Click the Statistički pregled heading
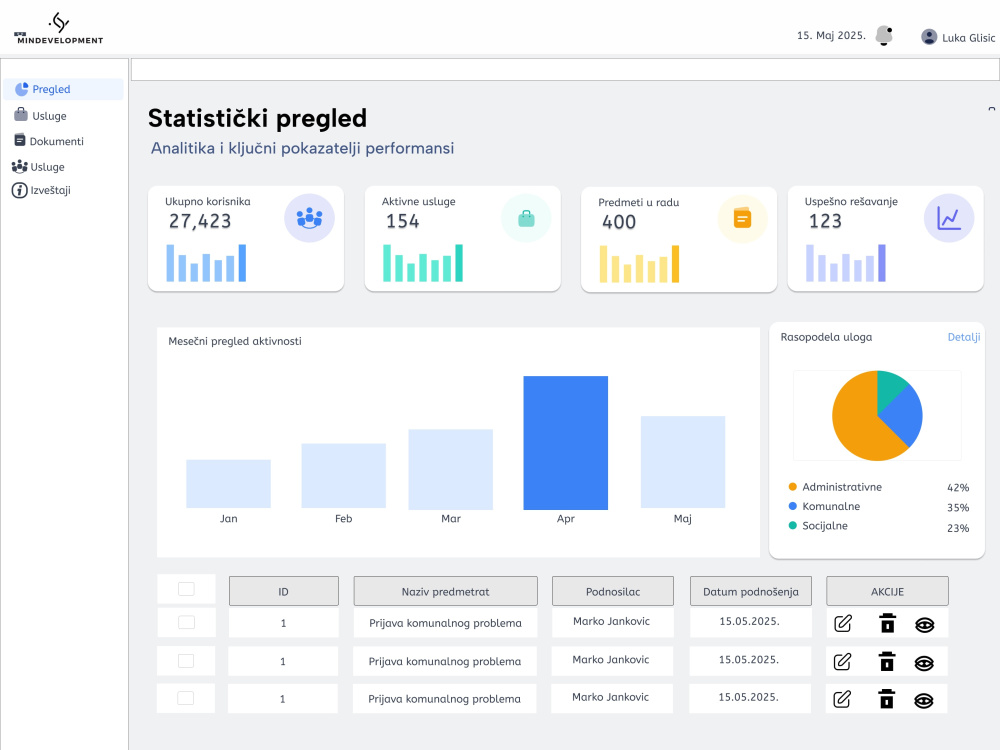The height and width of the screenshot is (750, 1000). [x=258, y=119]
